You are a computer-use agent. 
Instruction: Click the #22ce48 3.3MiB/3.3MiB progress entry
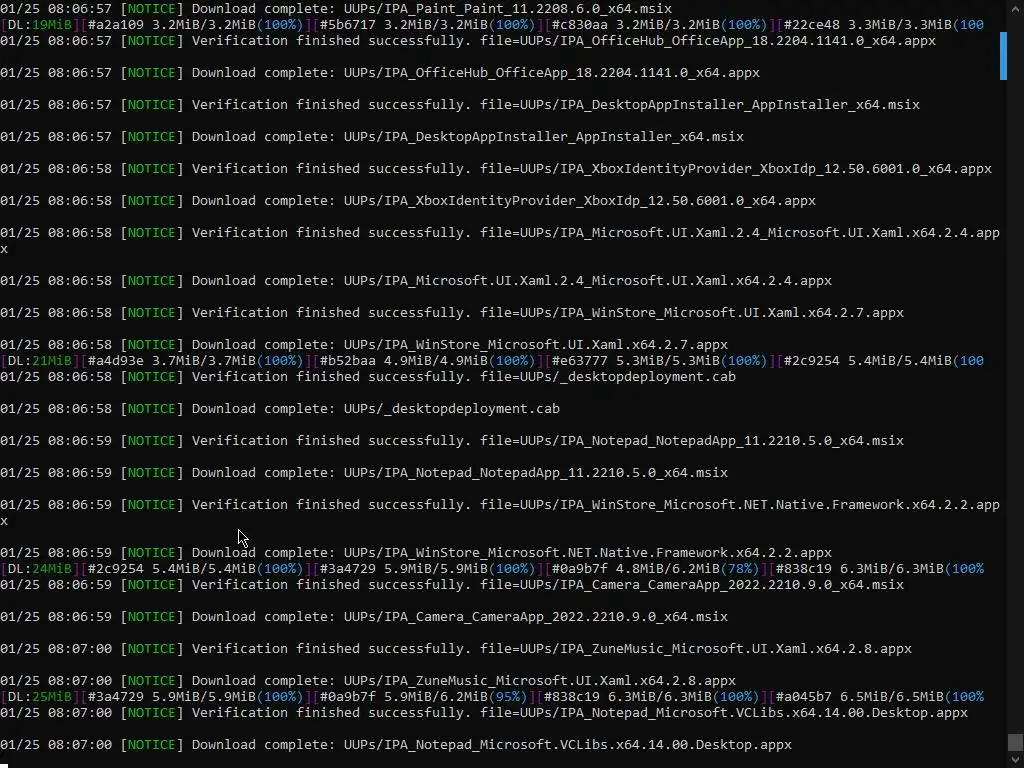click(x=880, y=25)
